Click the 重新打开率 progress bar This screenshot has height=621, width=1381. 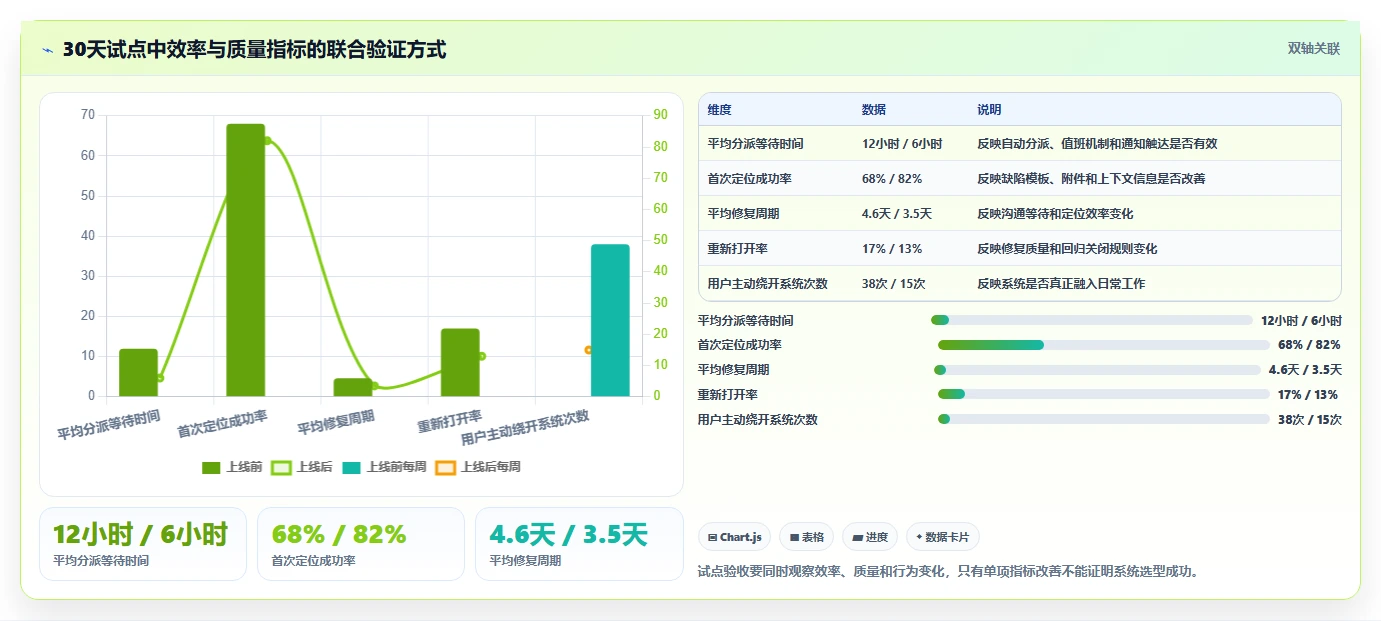coord(1104,395)
